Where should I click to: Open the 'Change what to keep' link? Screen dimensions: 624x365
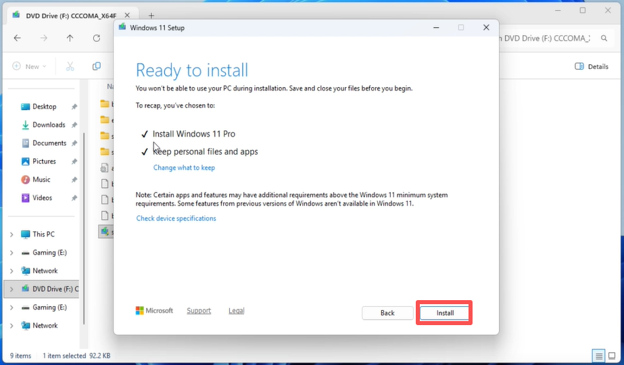[x=184, y=168]
